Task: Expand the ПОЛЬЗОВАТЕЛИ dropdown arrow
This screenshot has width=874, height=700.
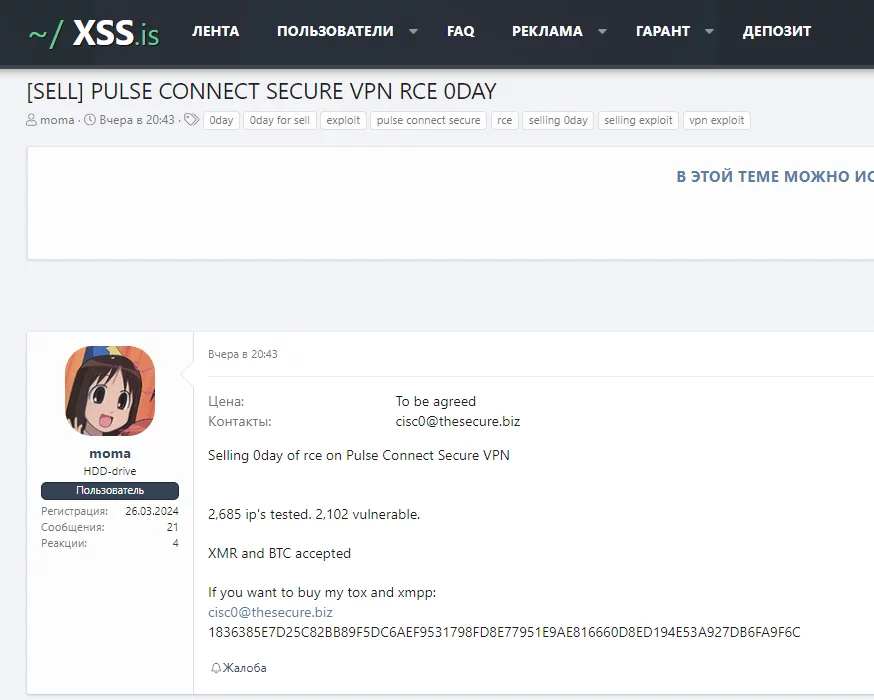Action: tap(413, 31)
